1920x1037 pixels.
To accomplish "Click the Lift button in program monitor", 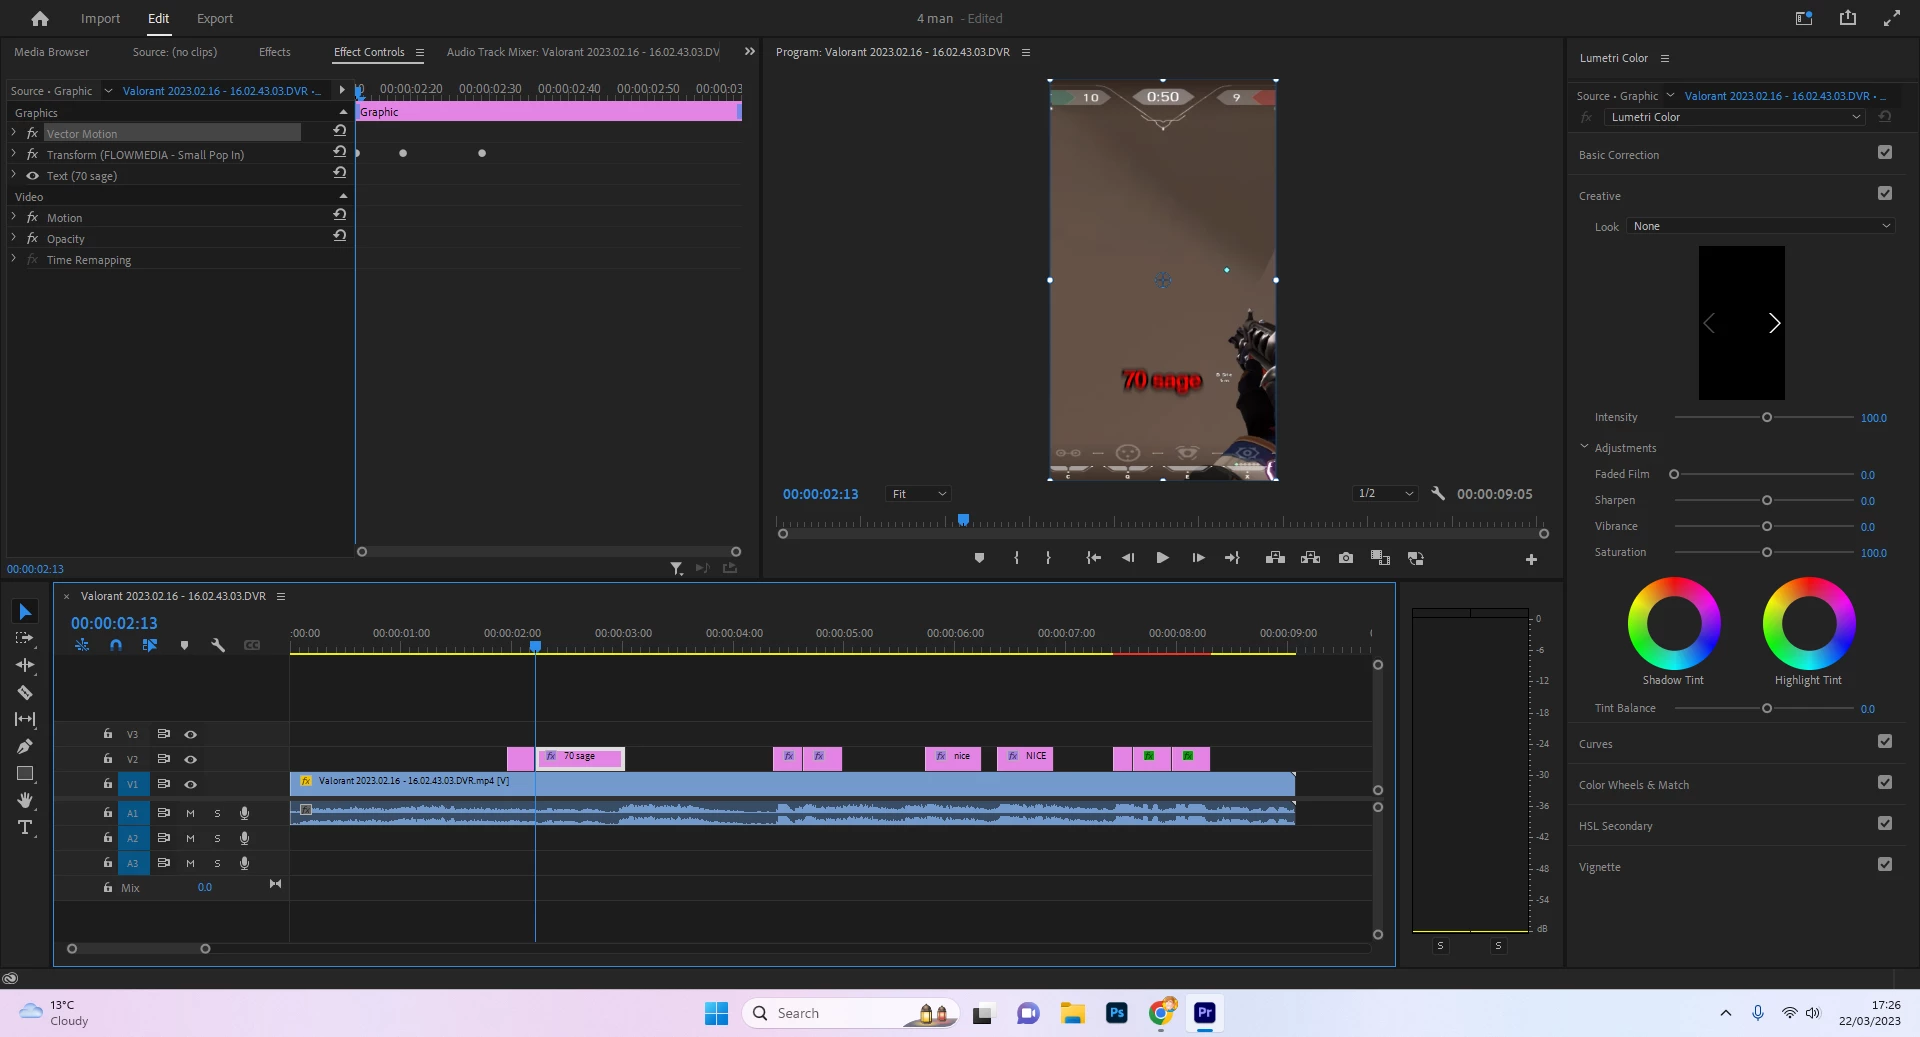I will 1275,558.
